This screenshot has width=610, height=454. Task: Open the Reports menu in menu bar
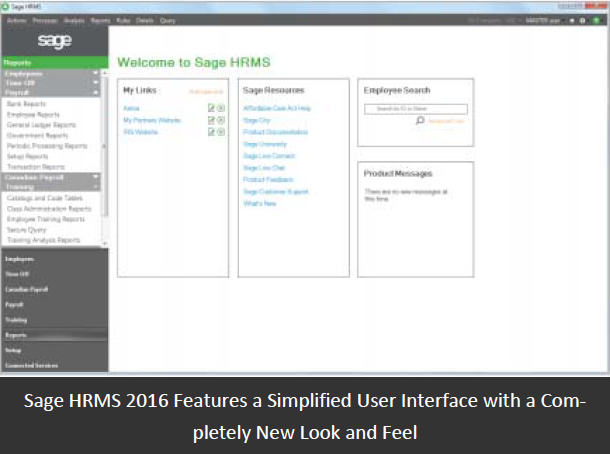pos(100,20)
